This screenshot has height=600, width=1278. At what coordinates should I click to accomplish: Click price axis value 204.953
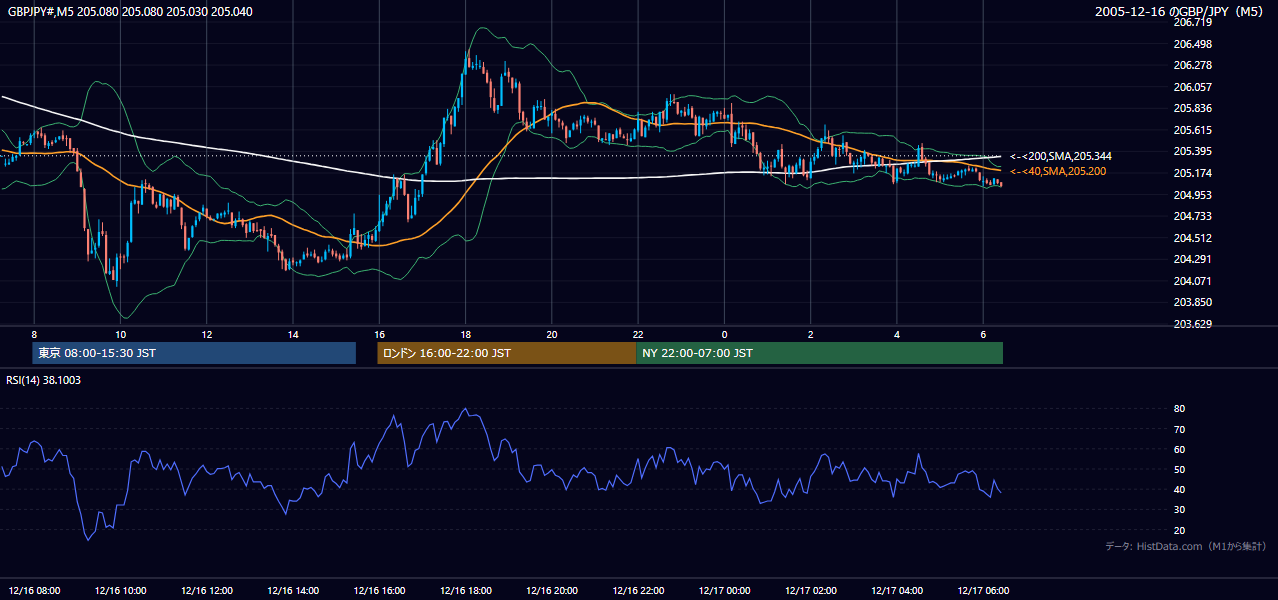(1192, 195)
